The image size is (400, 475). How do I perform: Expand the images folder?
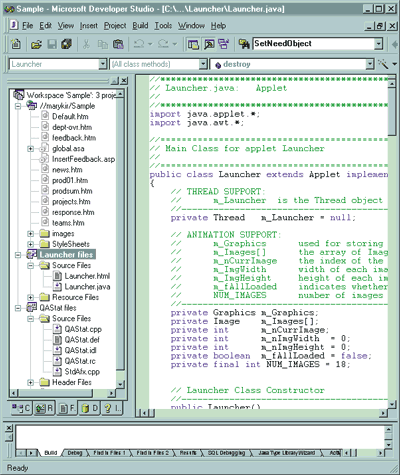31,234
